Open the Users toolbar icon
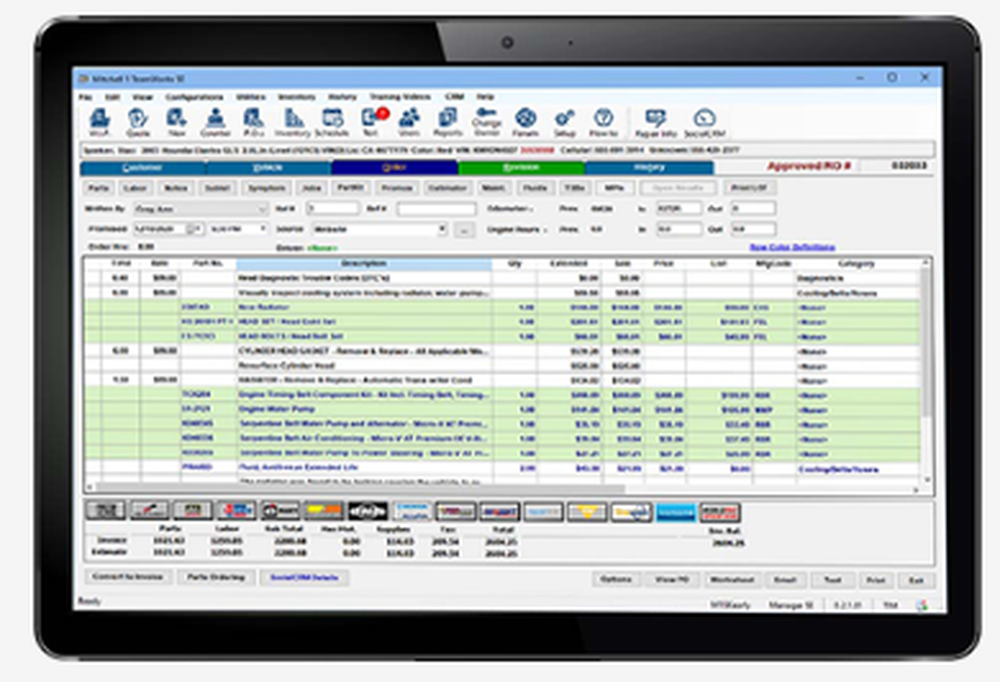 (x=409, y=122)
